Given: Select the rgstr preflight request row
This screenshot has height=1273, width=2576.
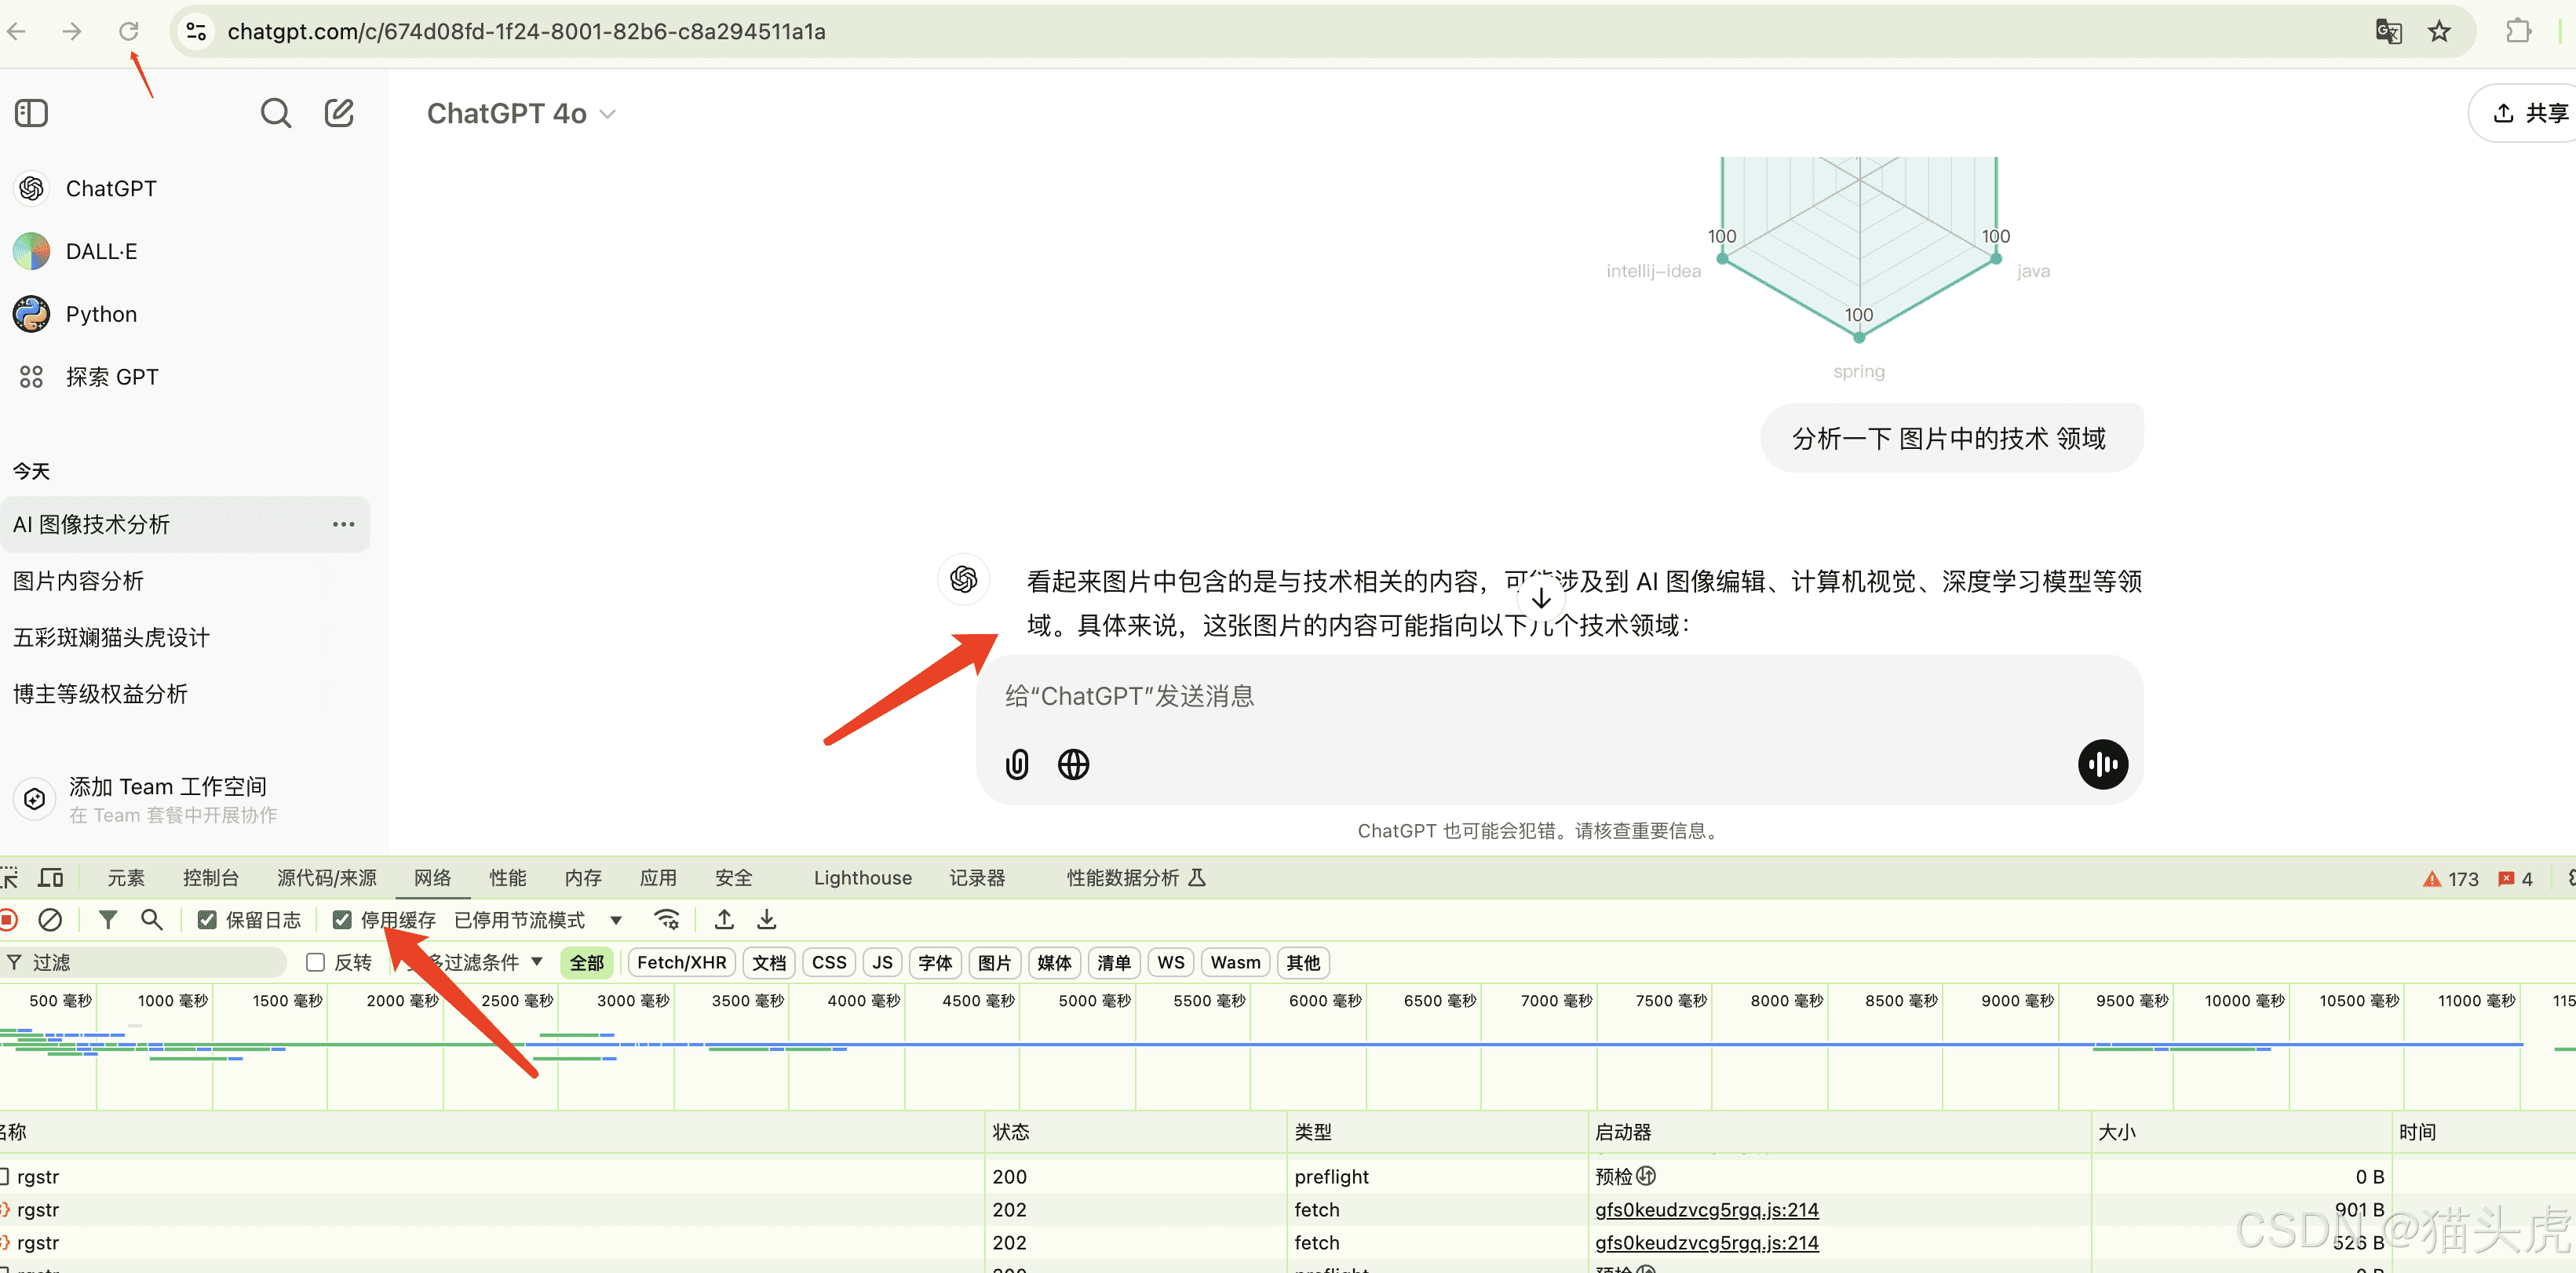Looking at the screenshot, I should tap(1288, 1176).
